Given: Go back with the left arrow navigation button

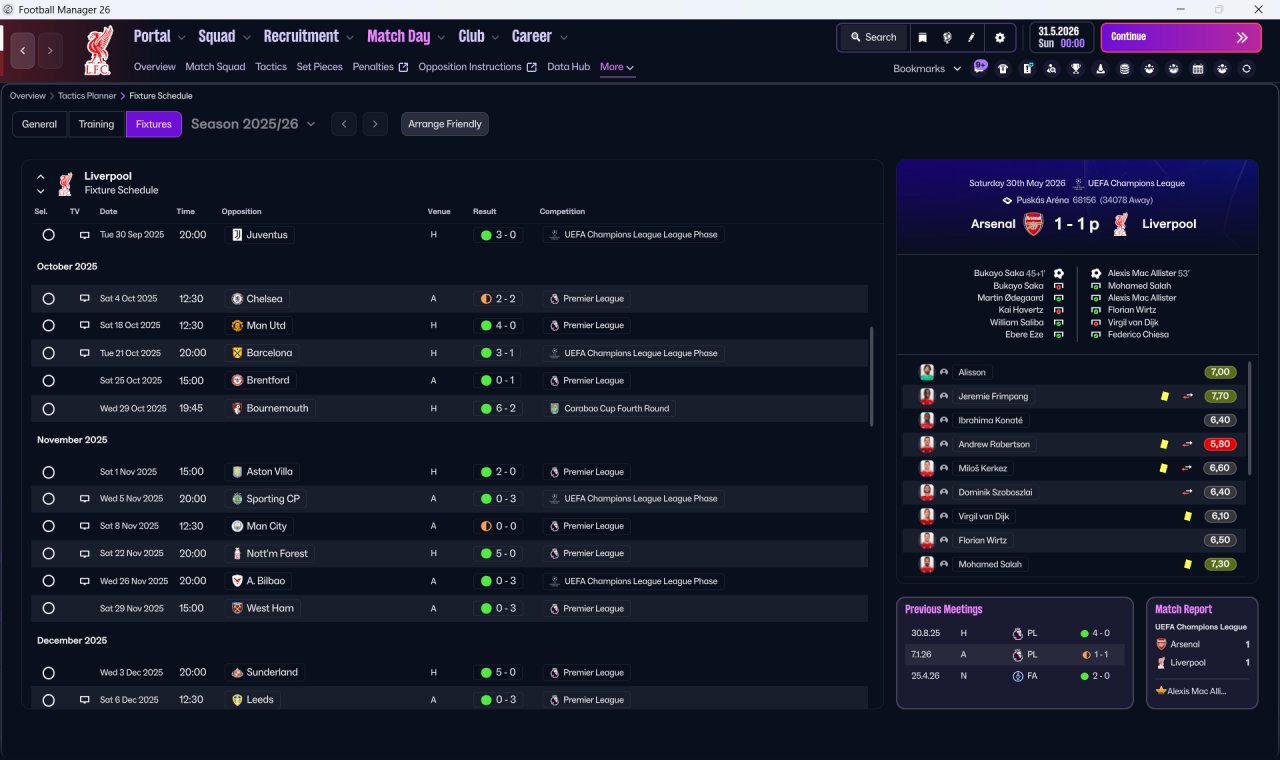Looking at the screenshot, I should tap(23, 50).
